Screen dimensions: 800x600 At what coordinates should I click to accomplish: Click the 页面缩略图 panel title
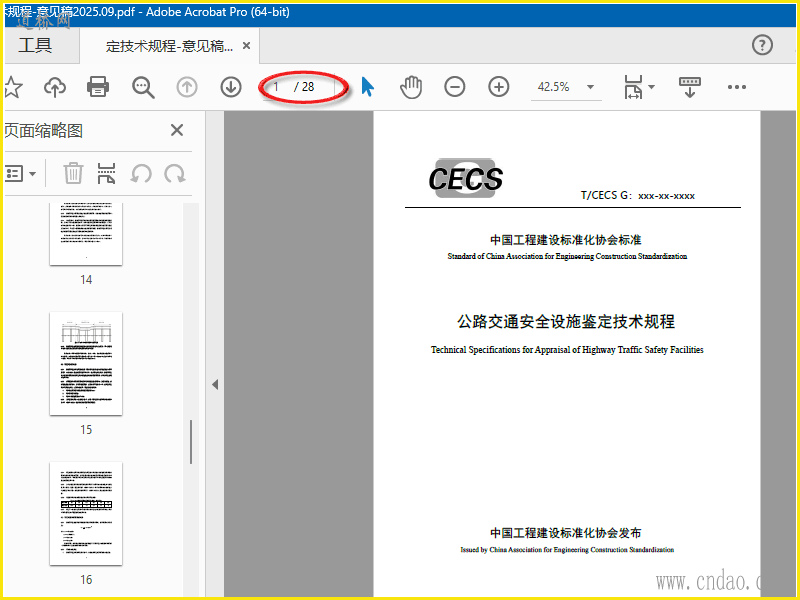pyautogui.click(x=43, y=131)
